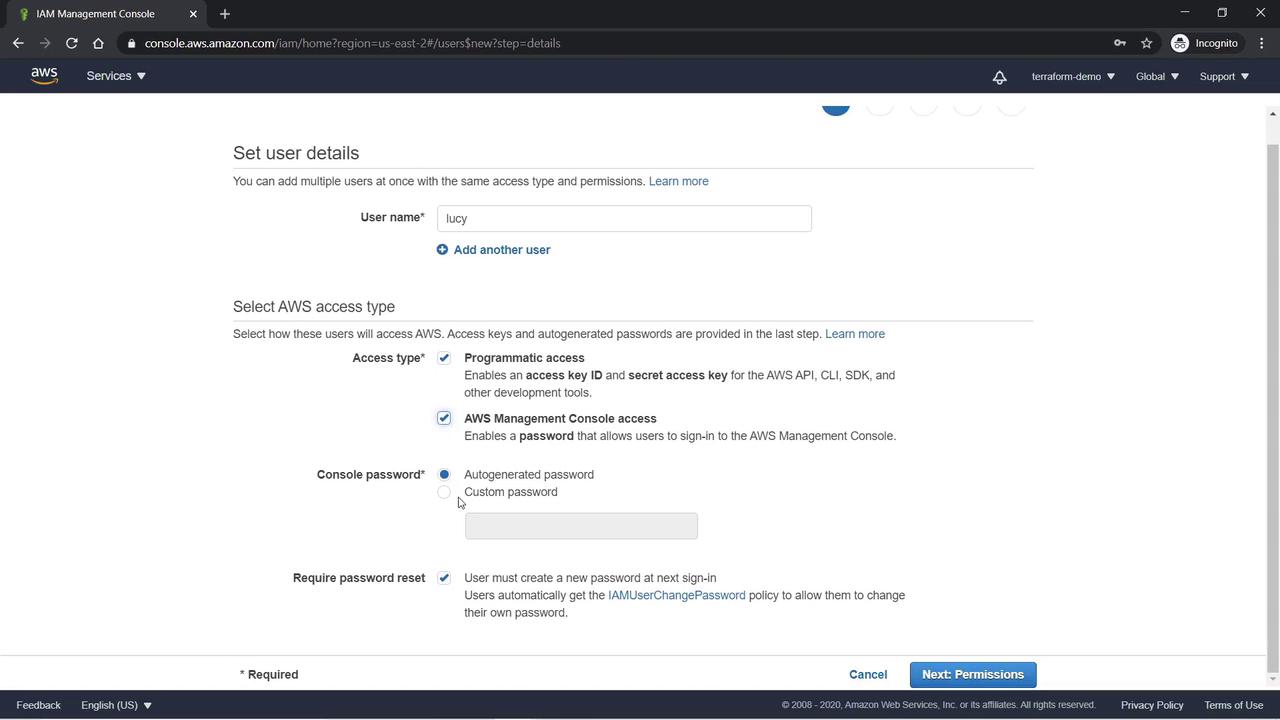The image size is (1280, 720).
Task: Toggle AWS Management Console access checkbox
Action: [x=444, y=418]
